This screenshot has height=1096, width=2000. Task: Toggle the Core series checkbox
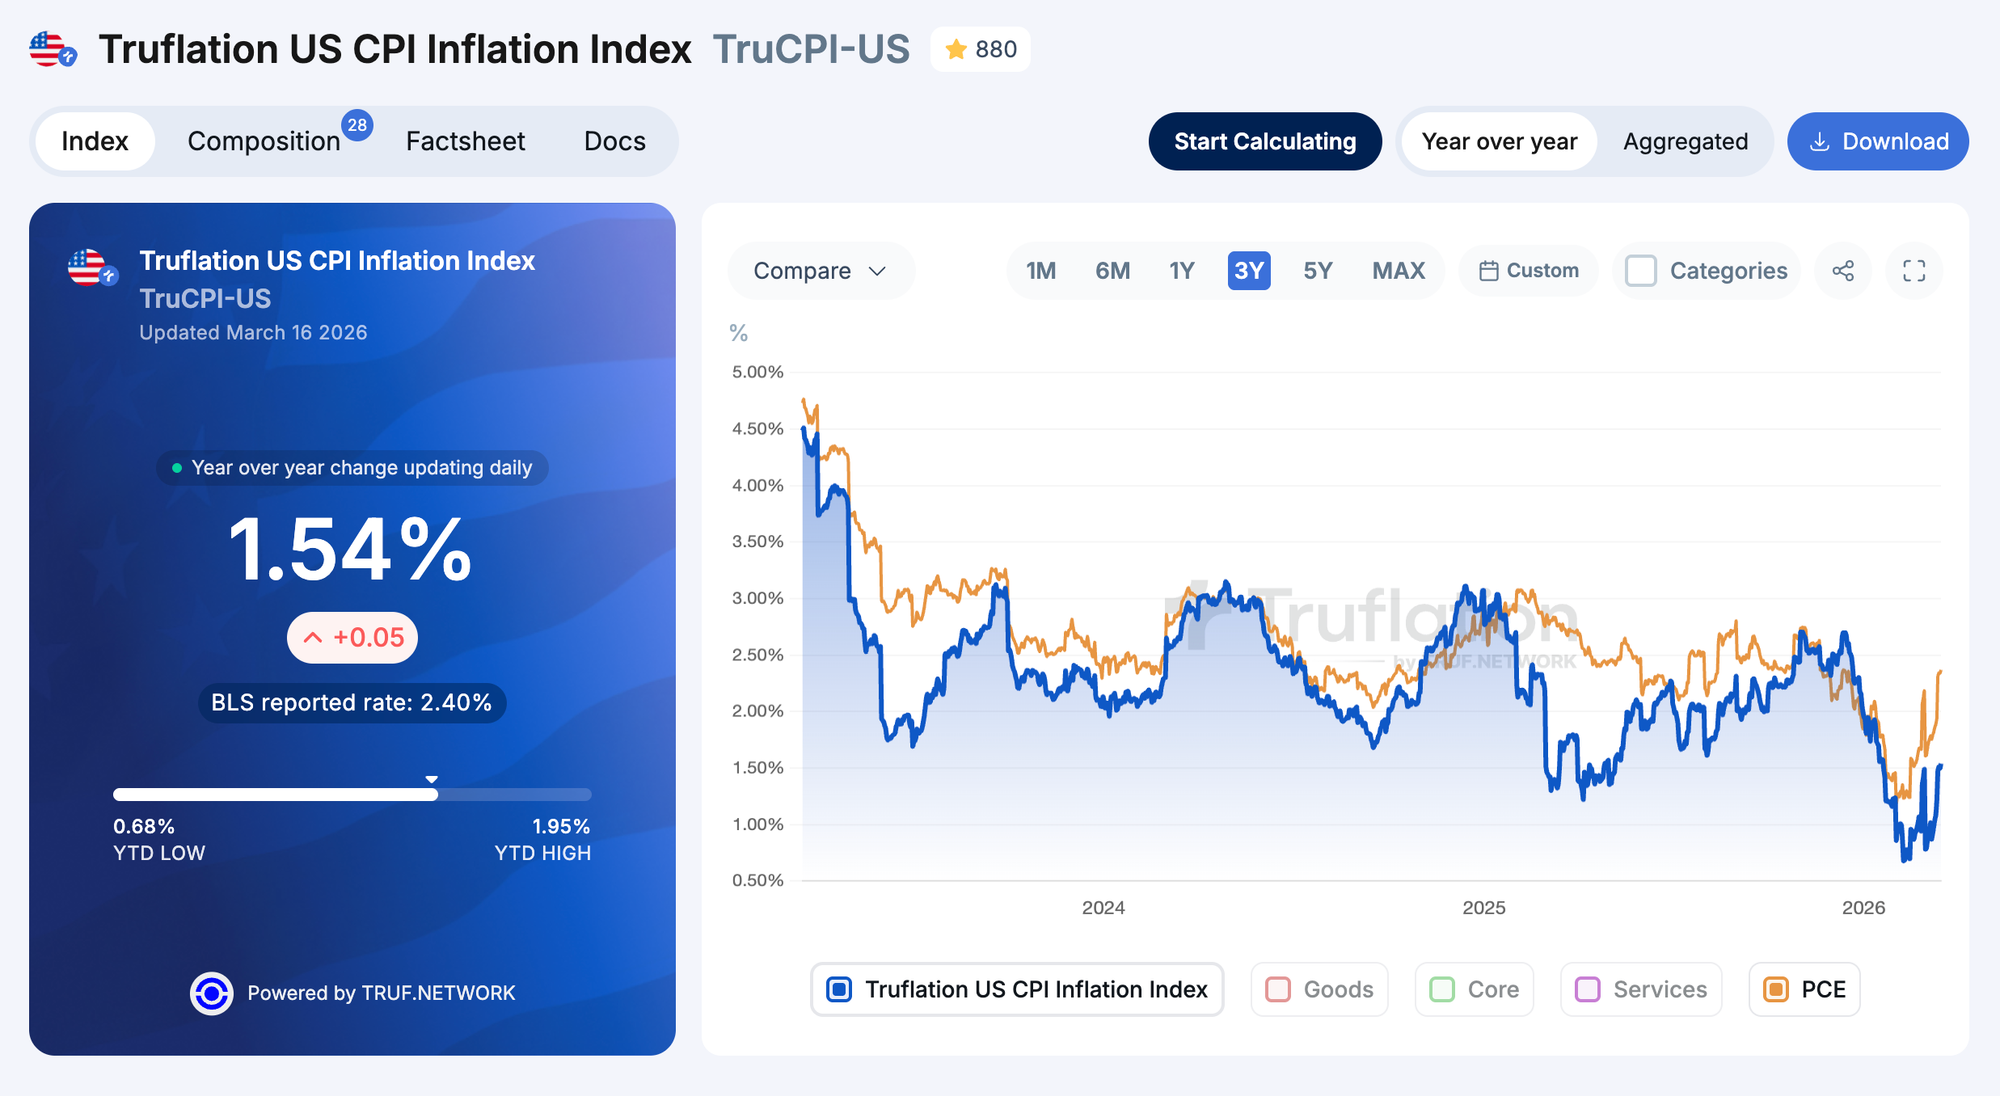tap(1442, 989)
